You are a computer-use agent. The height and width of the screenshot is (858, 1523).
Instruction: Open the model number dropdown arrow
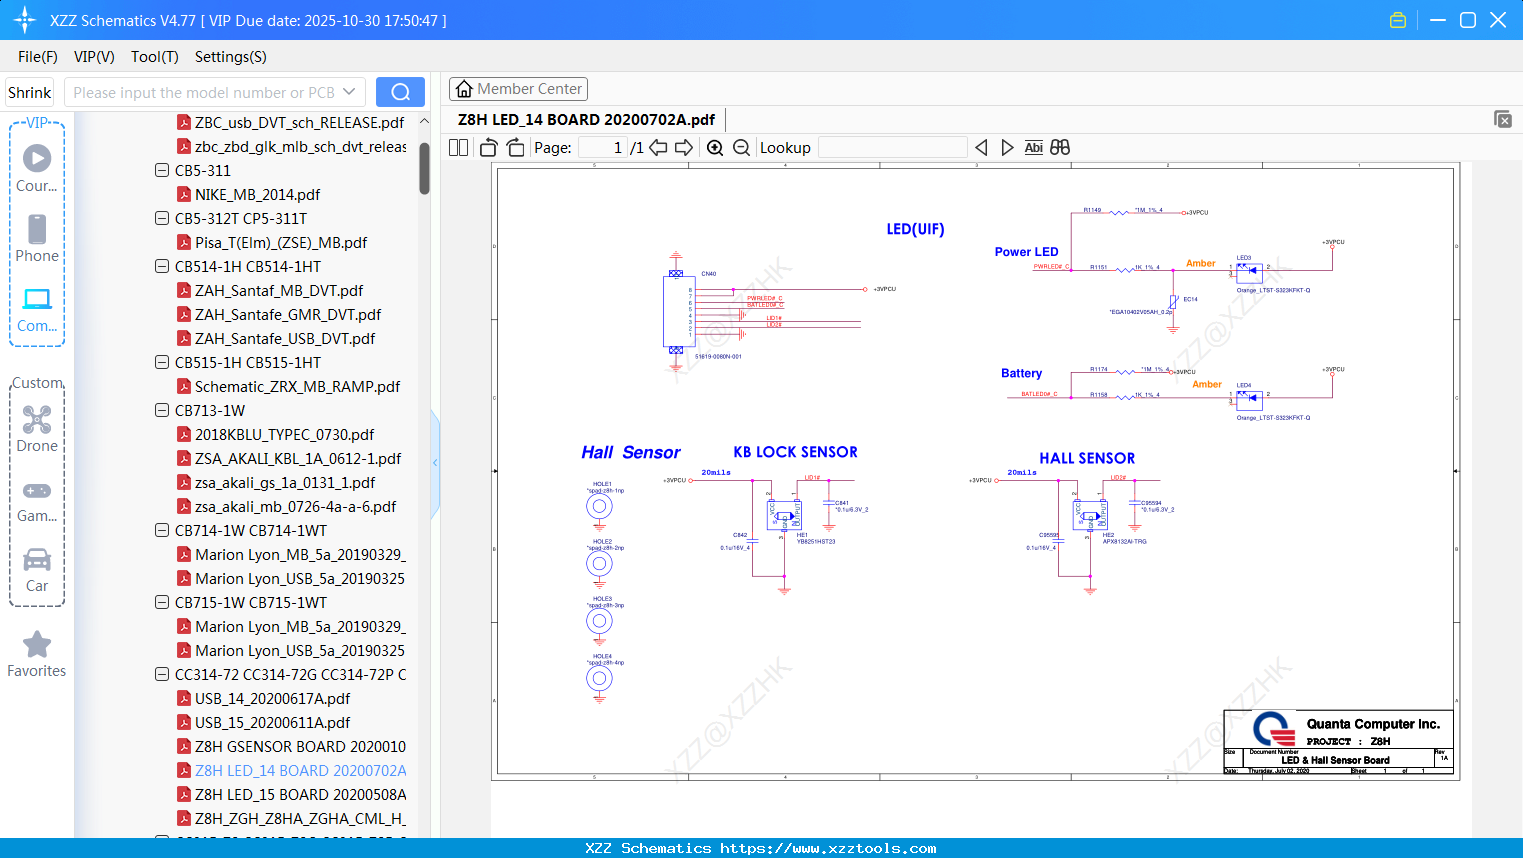click(349, 92)
